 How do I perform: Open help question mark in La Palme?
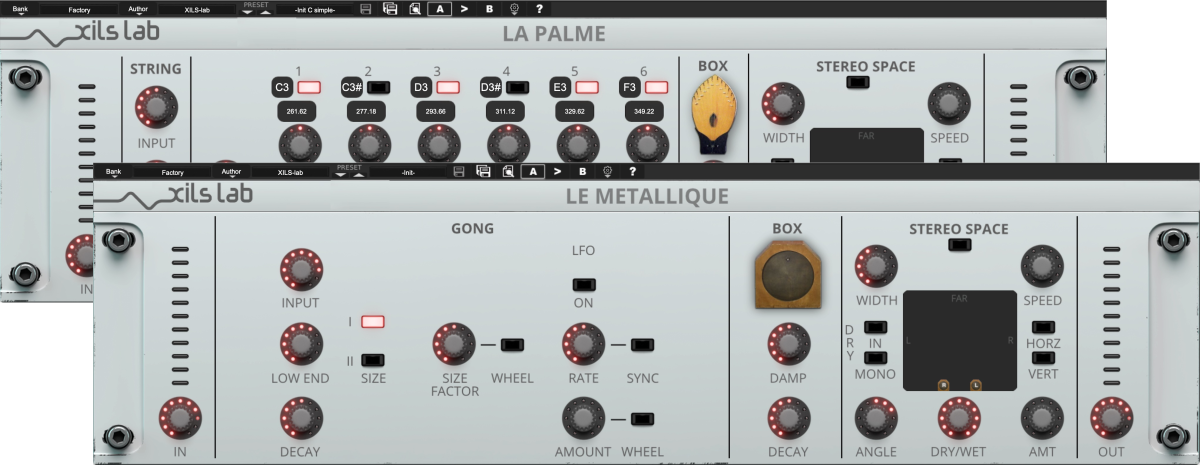[539, 8]
